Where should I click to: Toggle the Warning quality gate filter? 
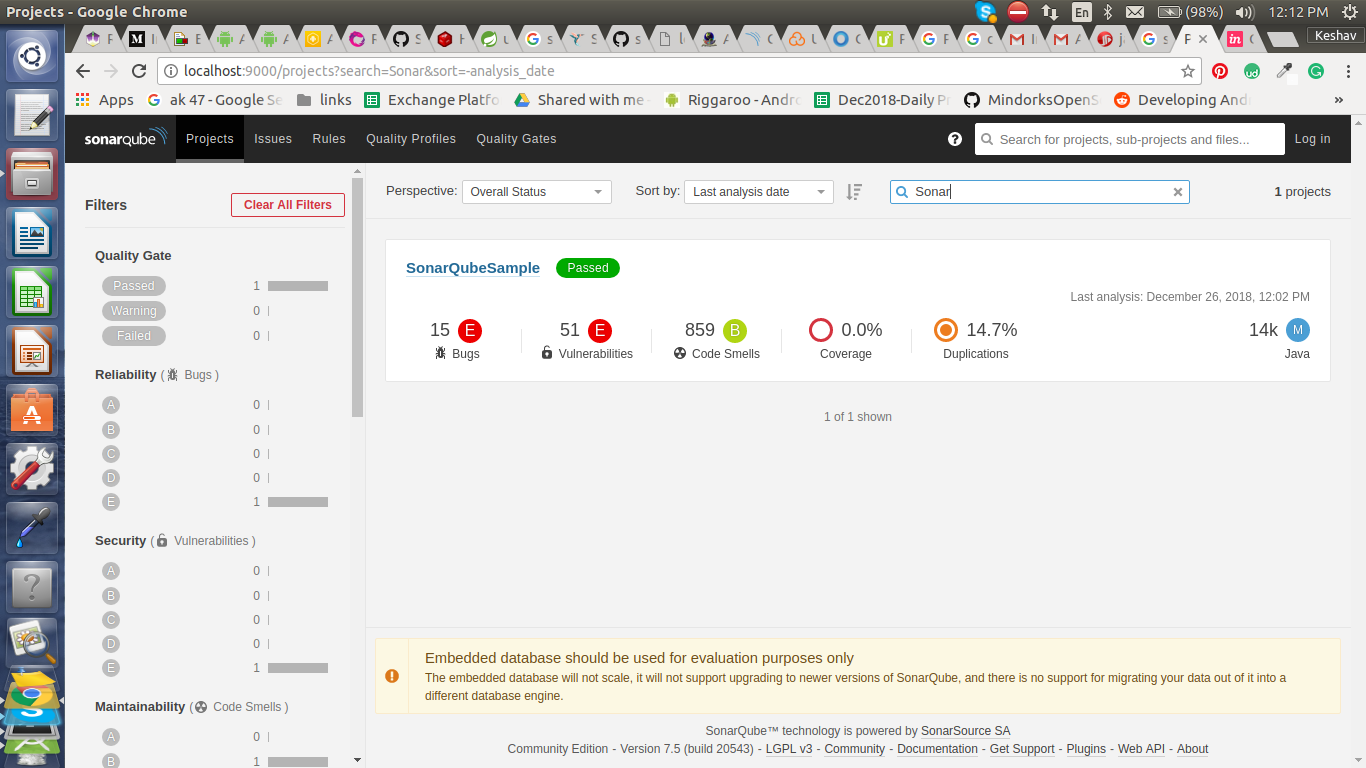134,311
